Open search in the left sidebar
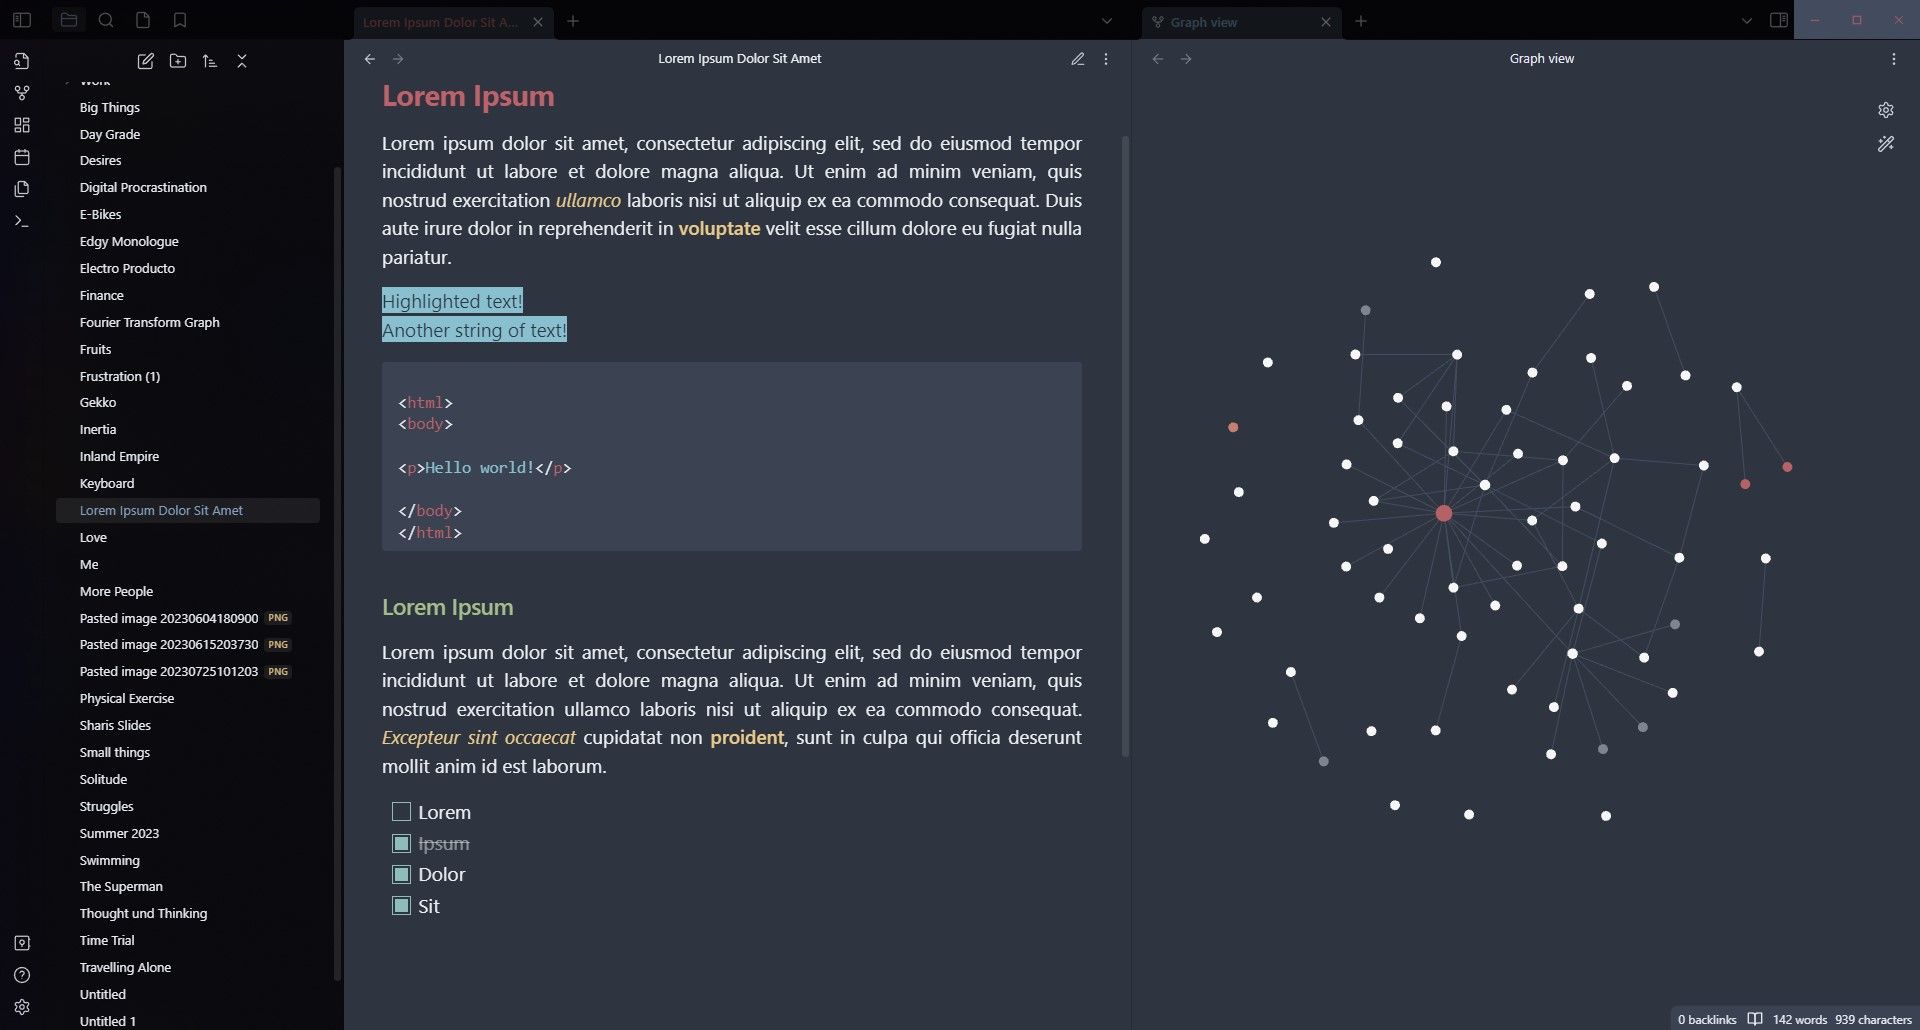This screenshot has height=1030, width=1920. pos(105,20)
